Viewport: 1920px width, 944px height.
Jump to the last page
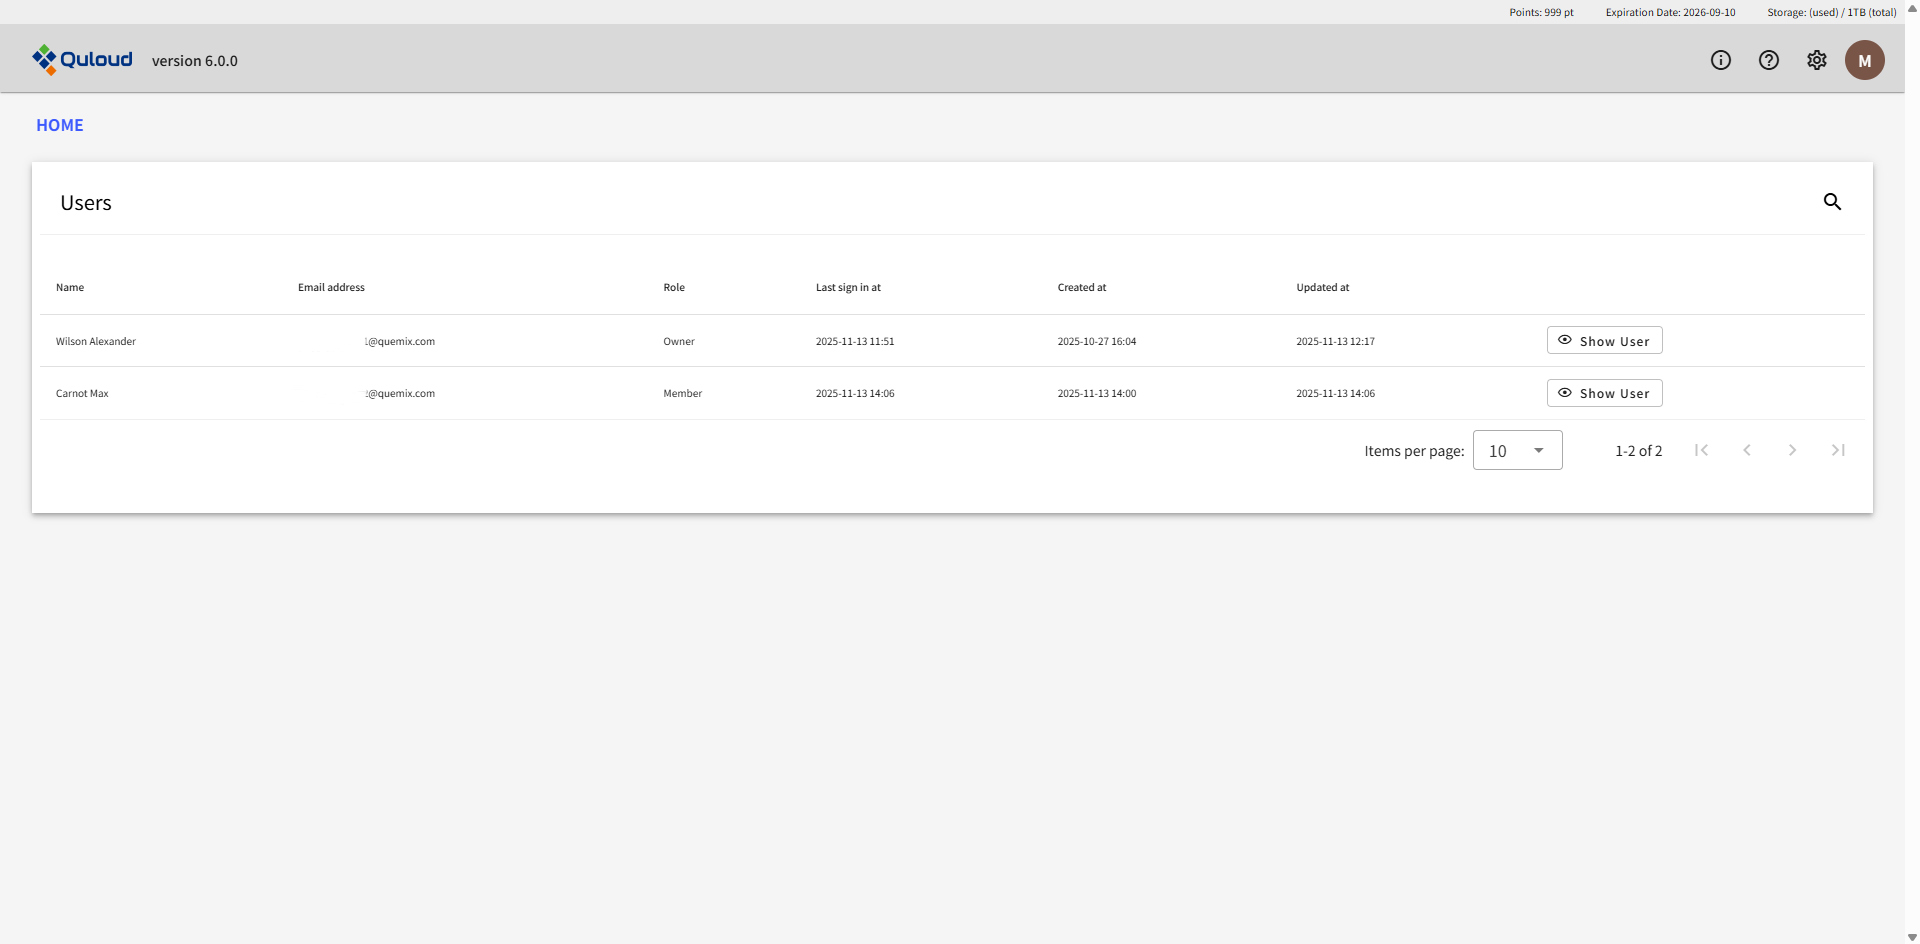click(1838, 450)
